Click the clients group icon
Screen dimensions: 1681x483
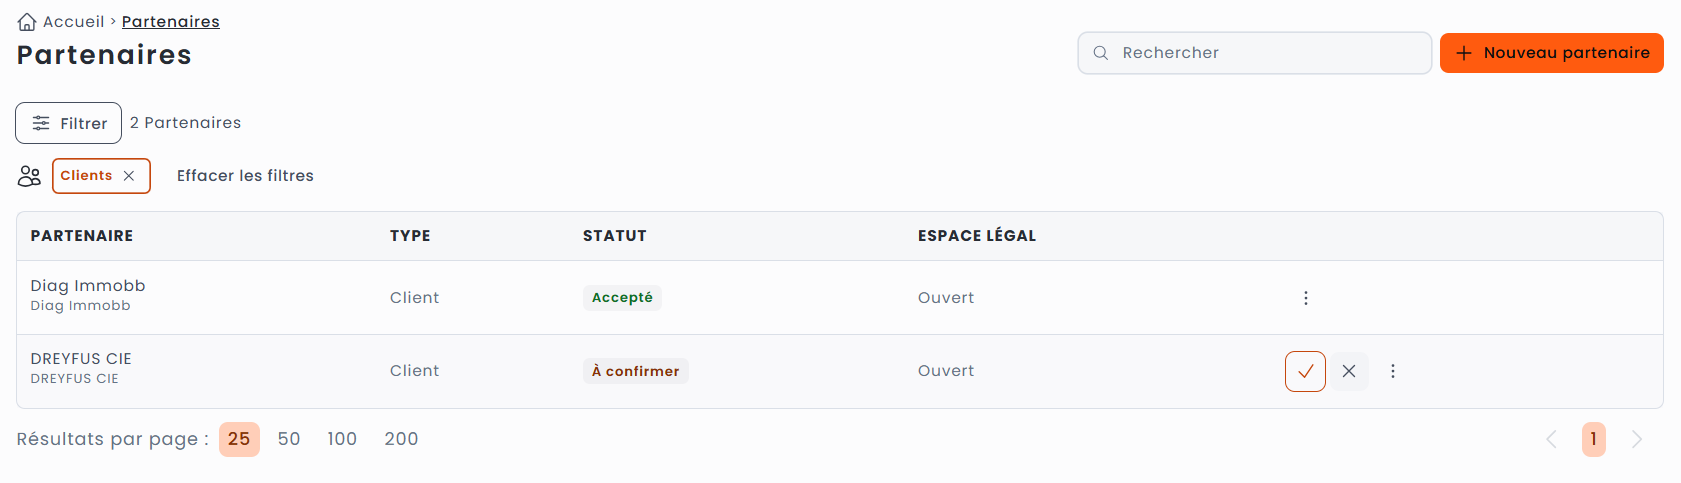point(29,176)
